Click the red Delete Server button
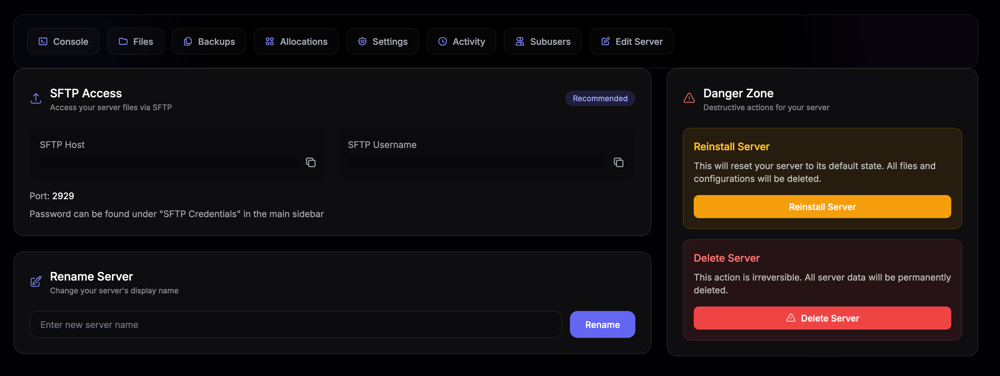The image size is (1000, 376). coord(822,318)
